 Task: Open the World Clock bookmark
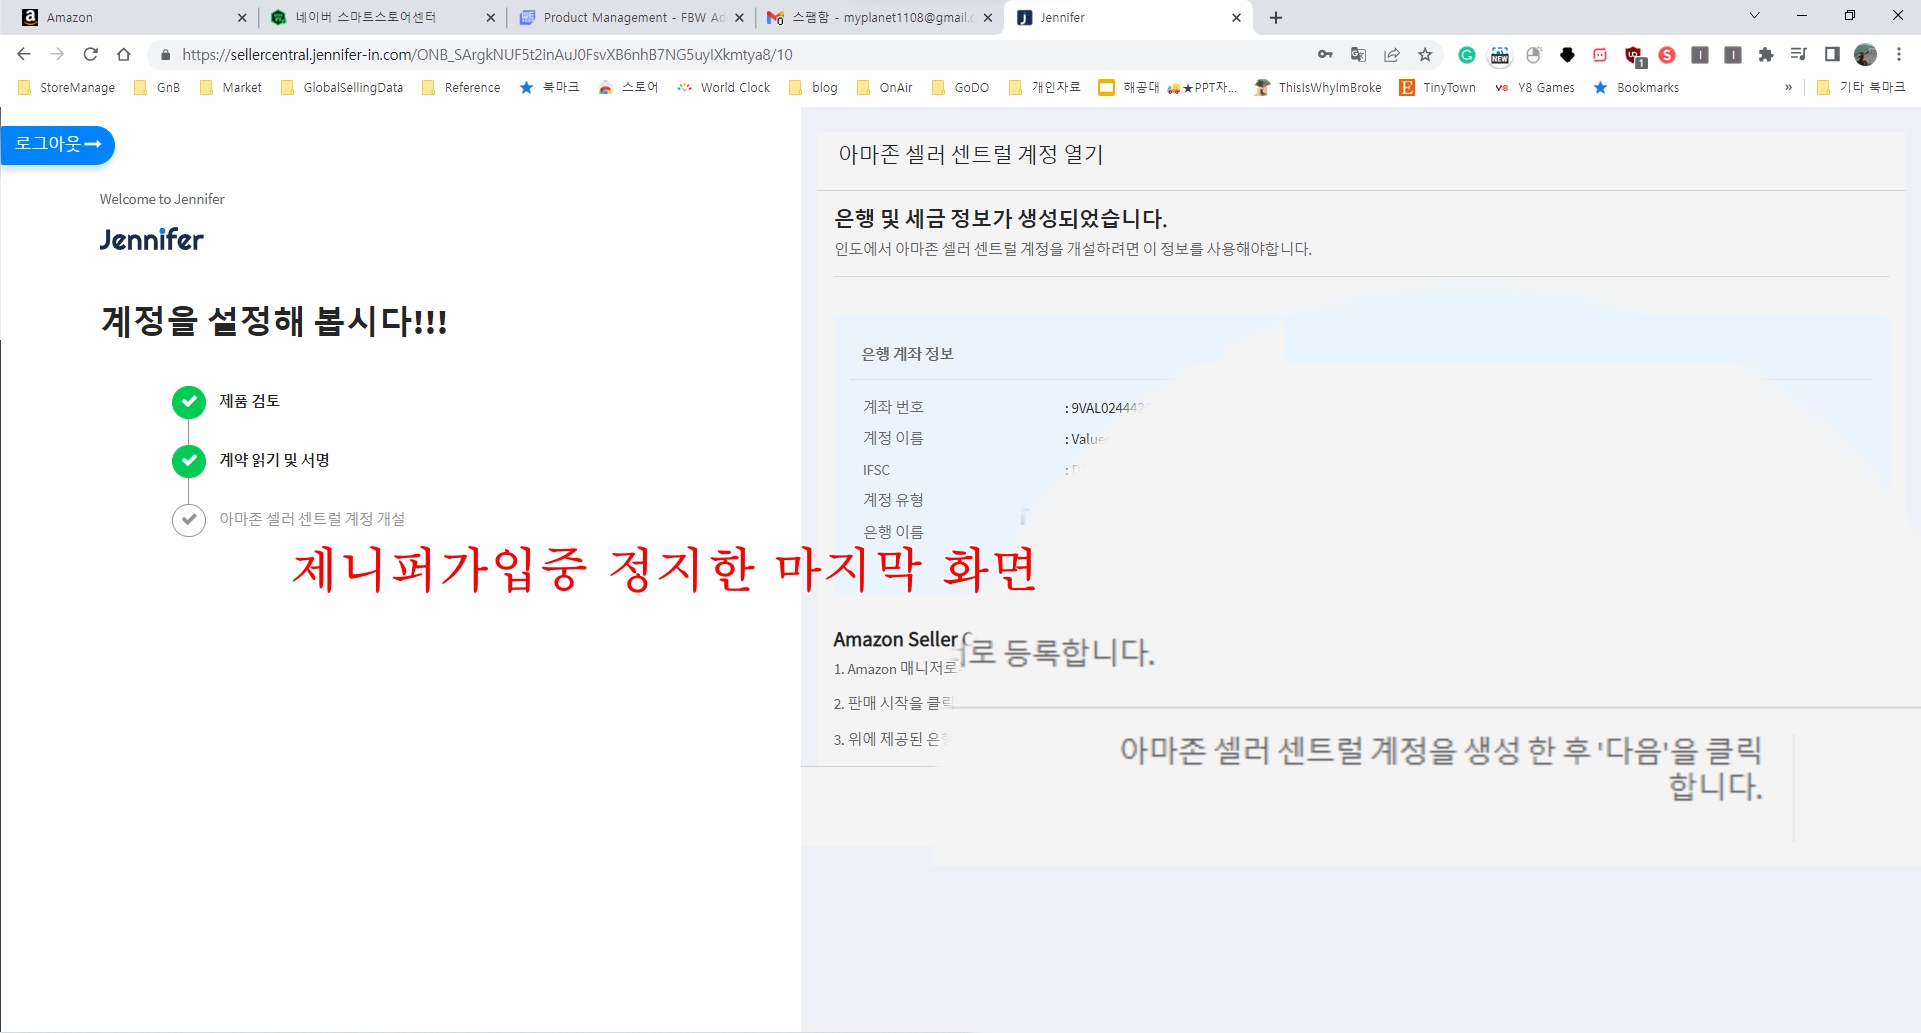[724, 88]
